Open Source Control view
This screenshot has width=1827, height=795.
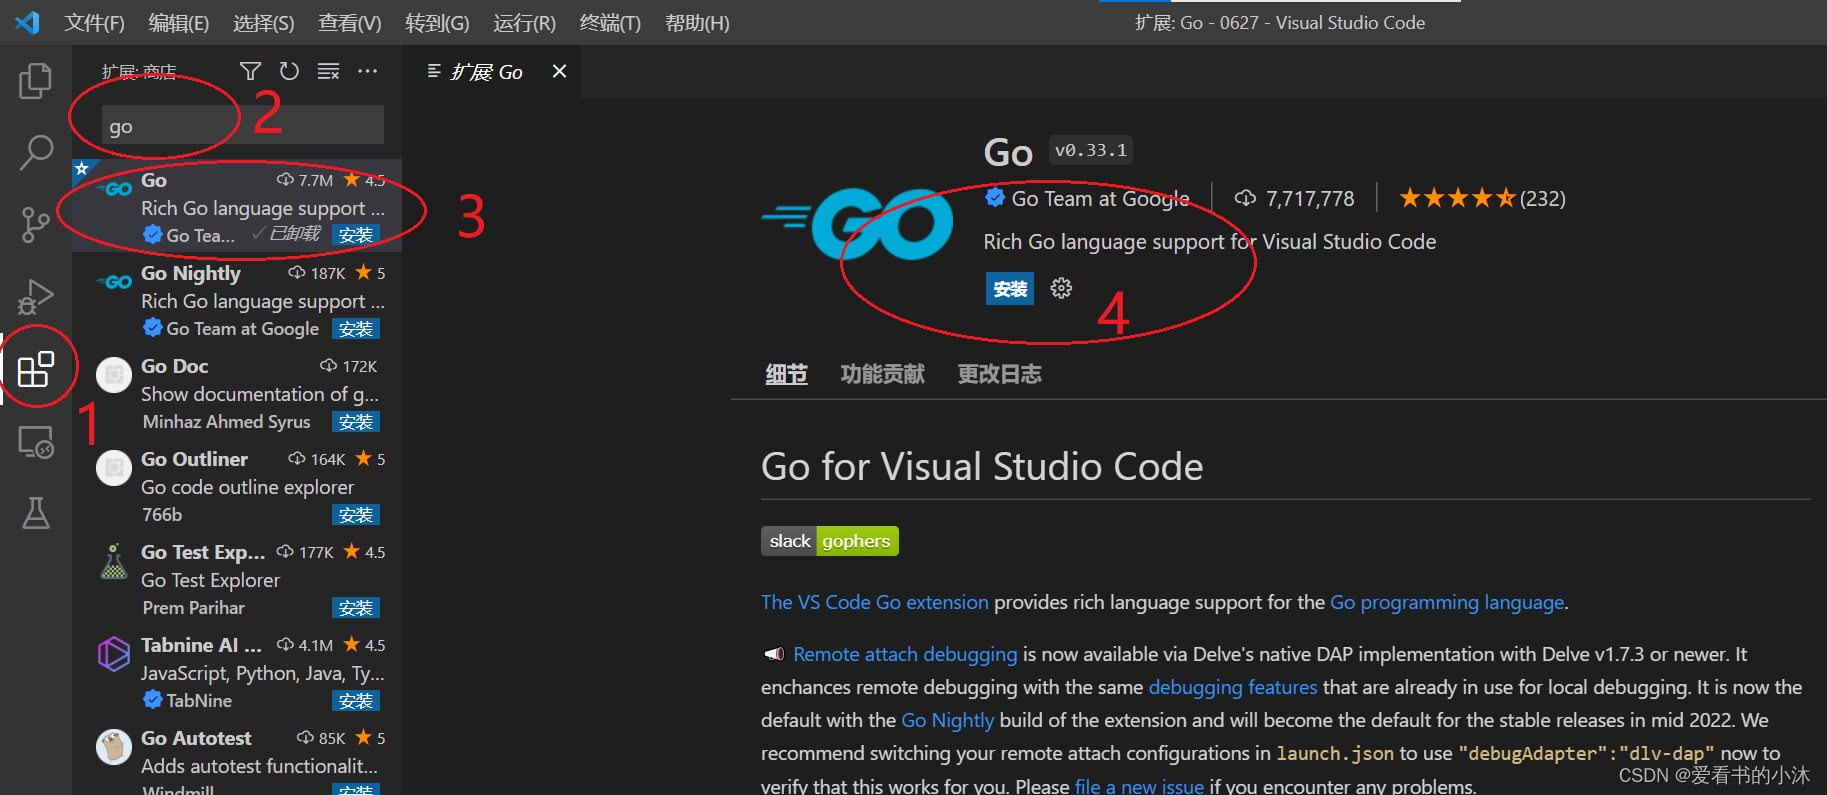[36, 225]
